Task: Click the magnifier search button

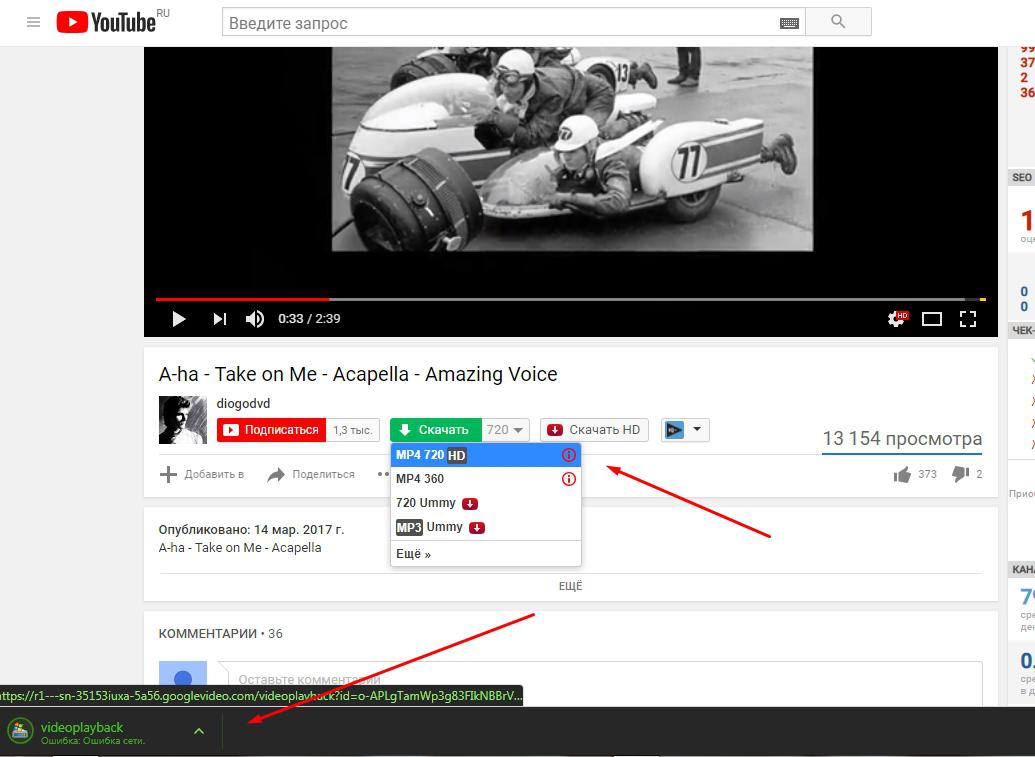Action: [838, 22]
